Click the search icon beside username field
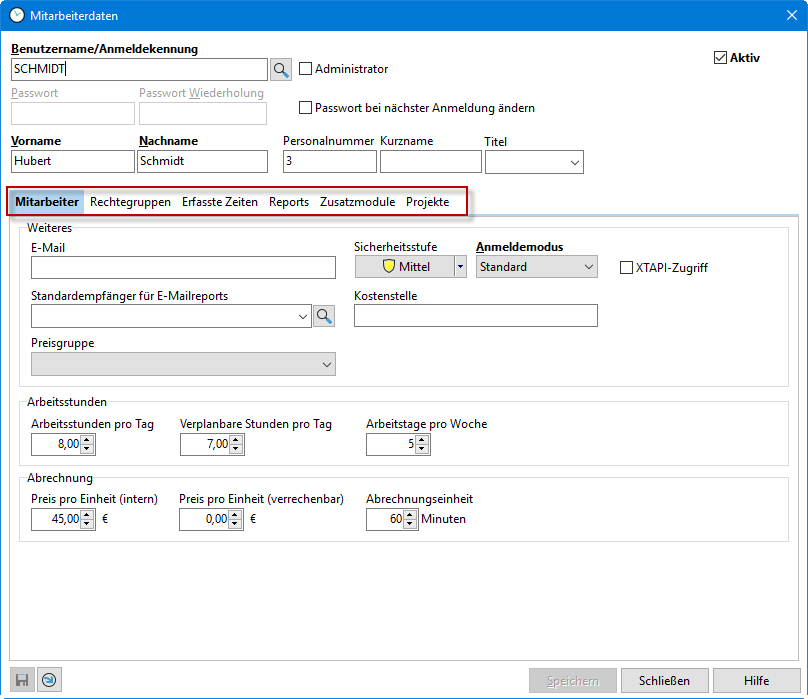The image size is (808, 699). pyautogui.click(x=281, y=69)
